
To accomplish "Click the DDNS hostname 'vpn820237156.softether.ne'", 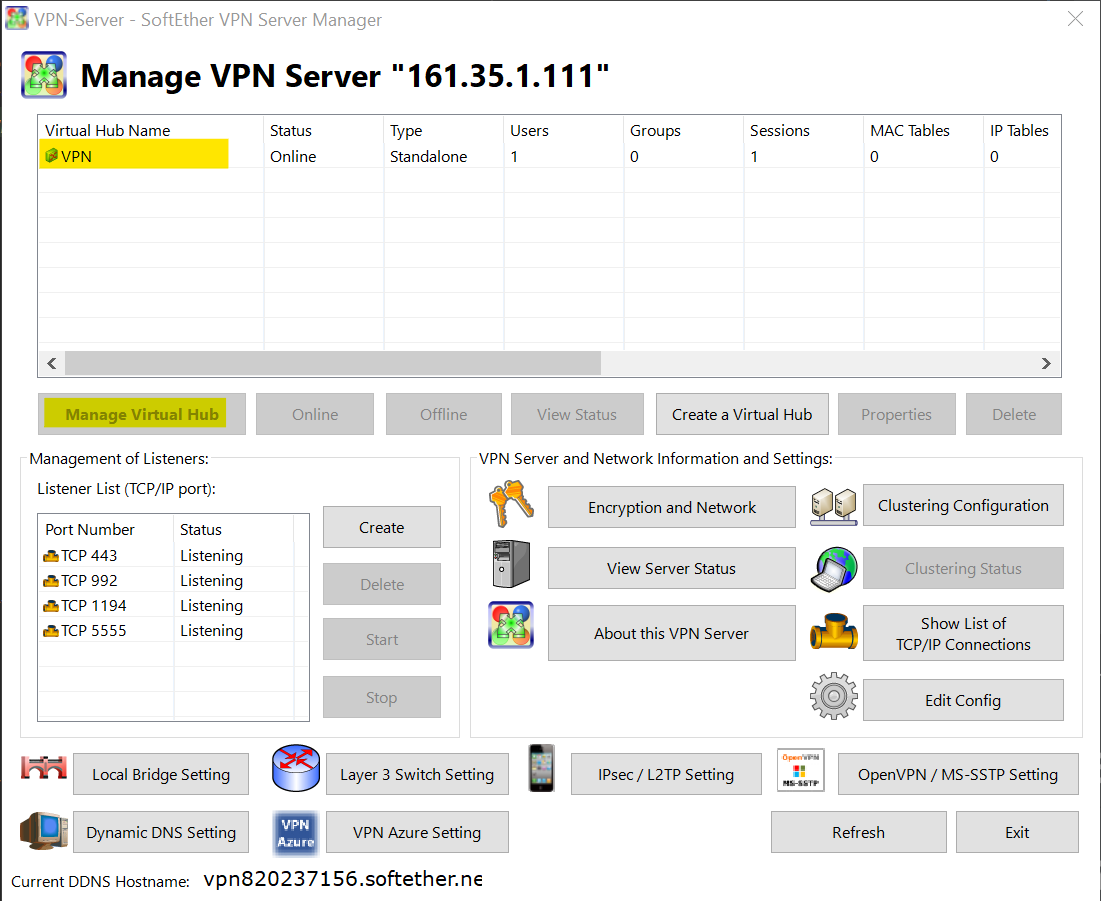I will pos(343,879).
